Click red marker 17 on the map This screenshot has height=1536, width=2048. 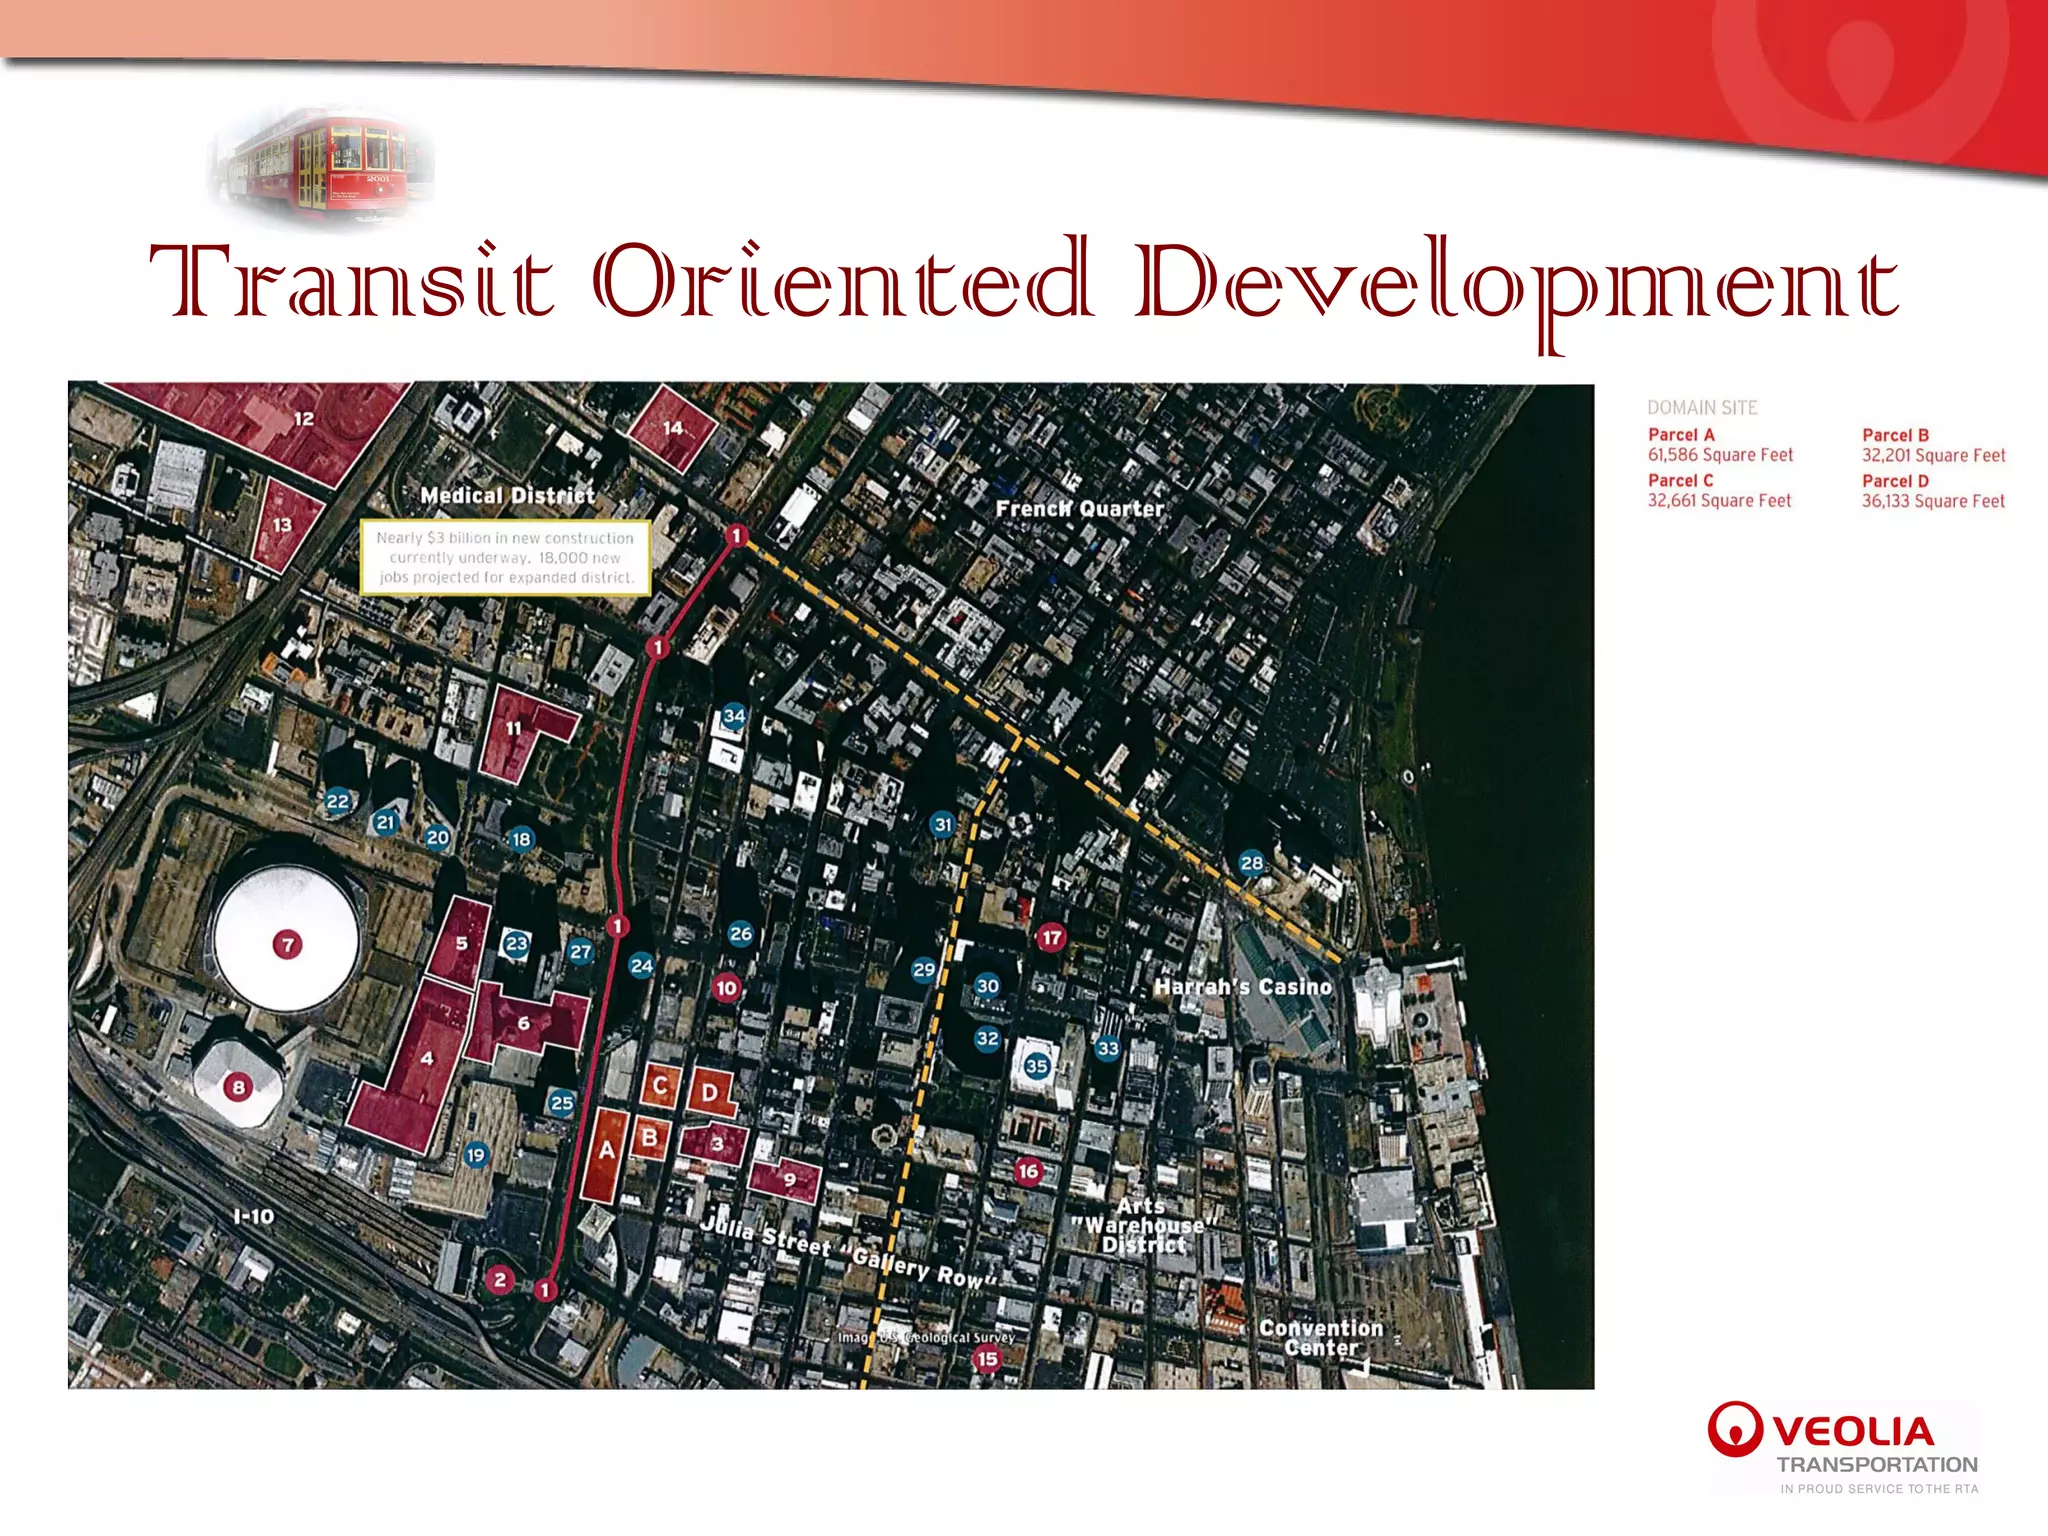(1051, 938)
